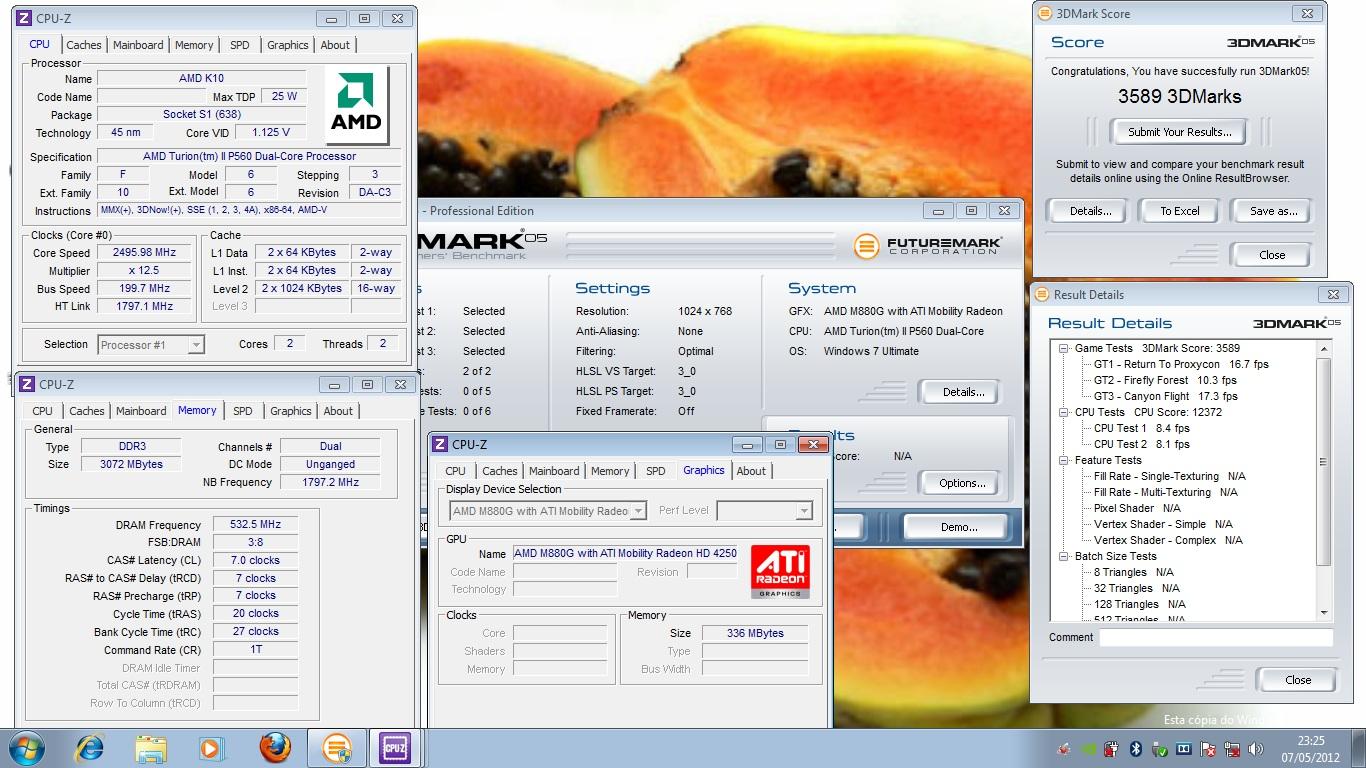The width and height of the screenshot is (1366, 768).
Task: Click the Safely Remove Hardware tray icon
Action: tap(1159, 748)
